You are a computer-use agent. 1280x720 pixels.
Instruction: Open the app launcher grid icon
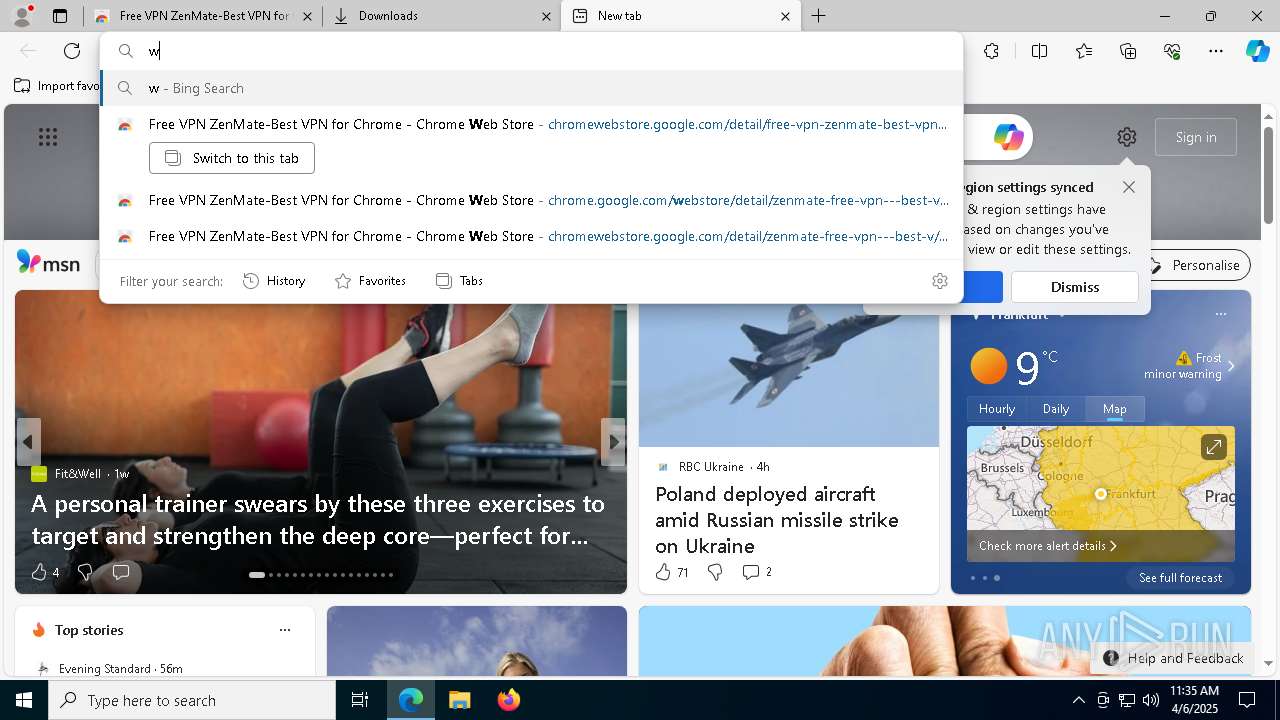coord(48,137)
